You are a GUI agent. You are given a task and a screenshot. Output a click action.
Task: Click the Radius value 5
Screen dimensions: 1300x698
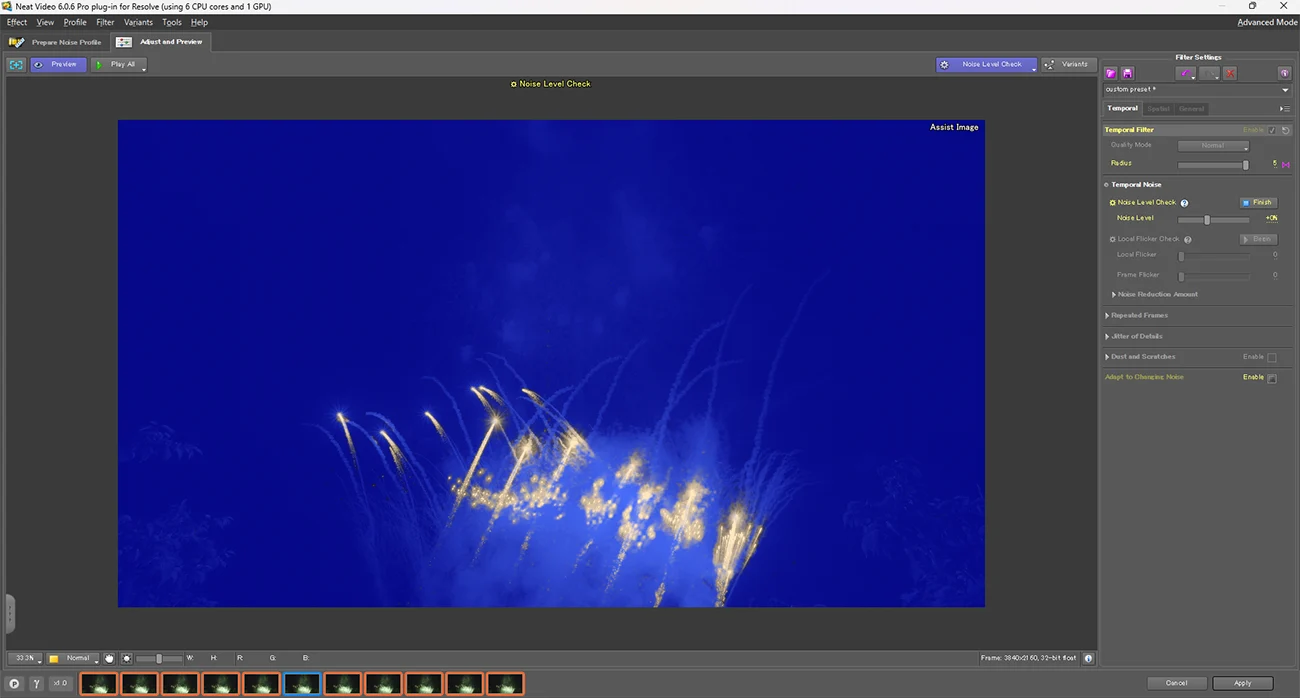pyautogui.click(x=1274, y=163)
